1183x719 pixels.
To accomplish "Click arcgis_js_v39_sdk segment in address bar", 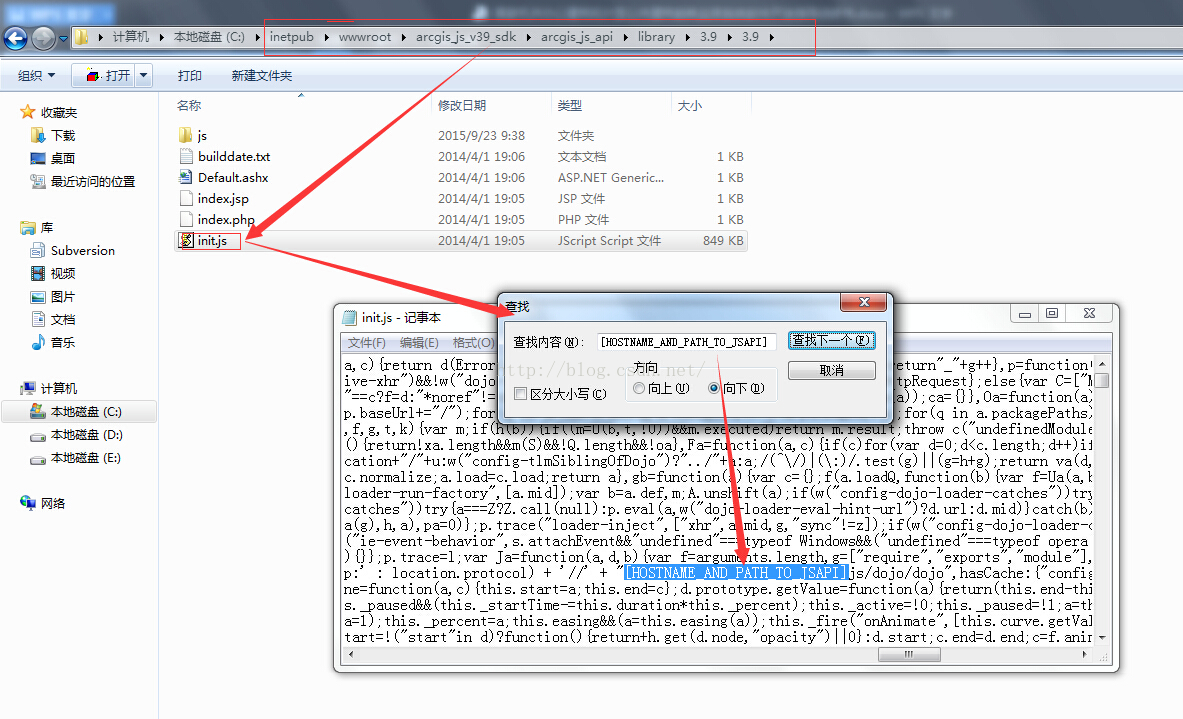I will click(x=466, y=37).
